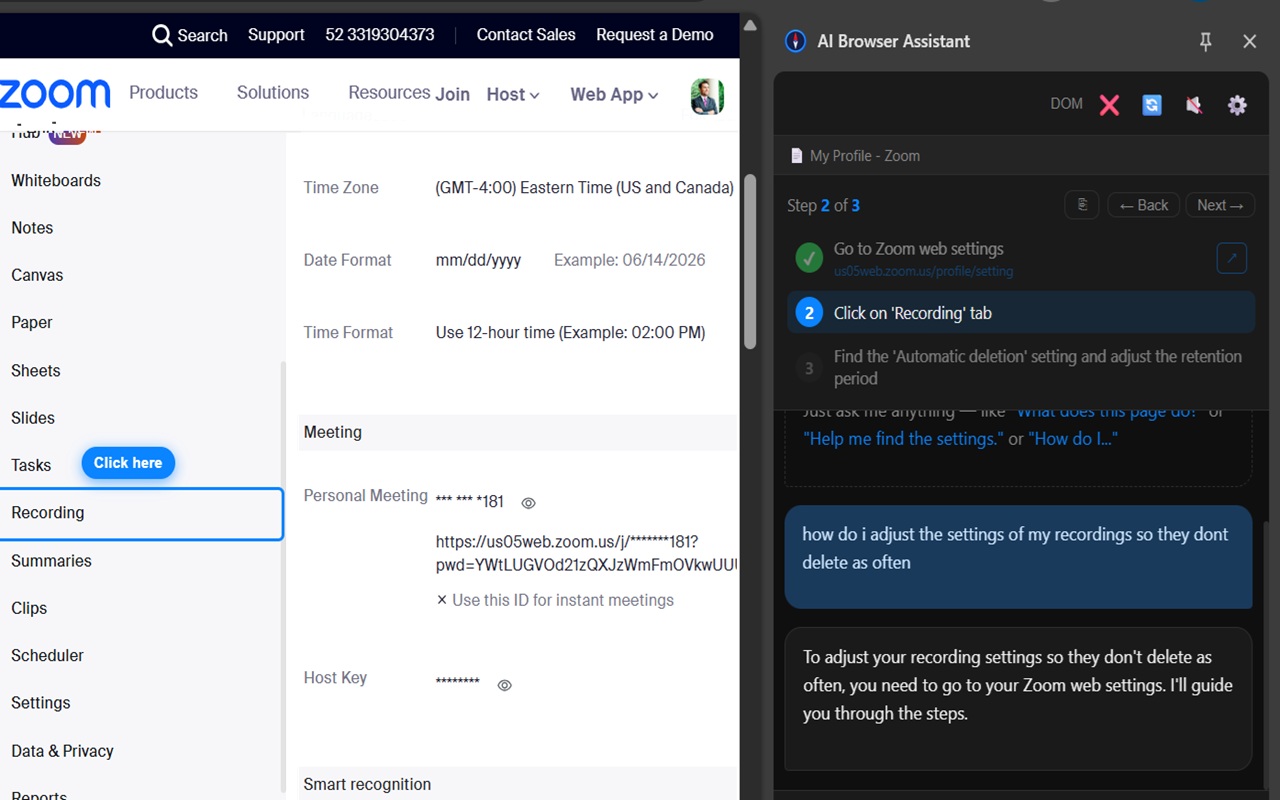
Task: Click the personal meeting URL text
Action: (586, 553)
